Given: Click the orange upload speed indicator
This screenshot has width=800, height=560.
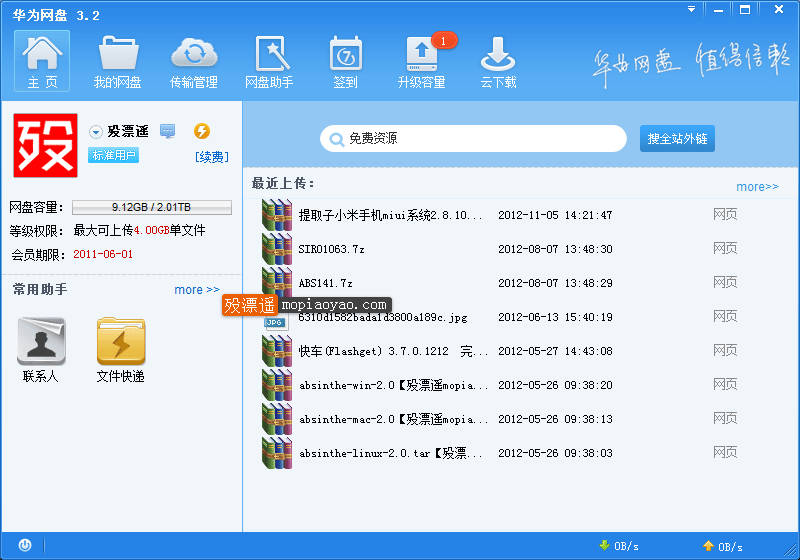Looking at the screenshot, I should coord(722,546).
